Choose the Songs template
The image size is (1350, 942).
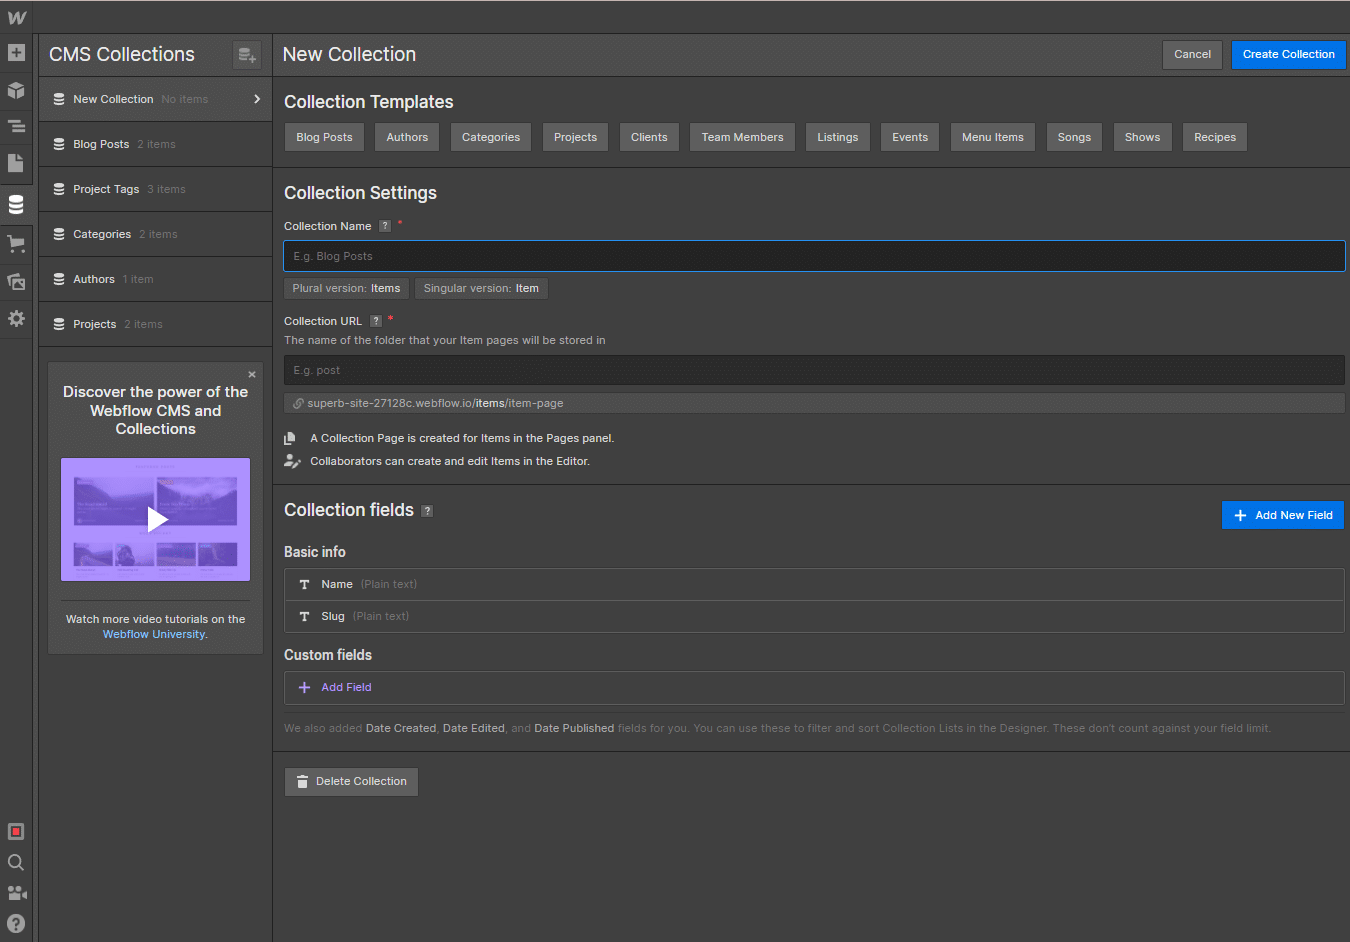click(x=1074, y=137)
